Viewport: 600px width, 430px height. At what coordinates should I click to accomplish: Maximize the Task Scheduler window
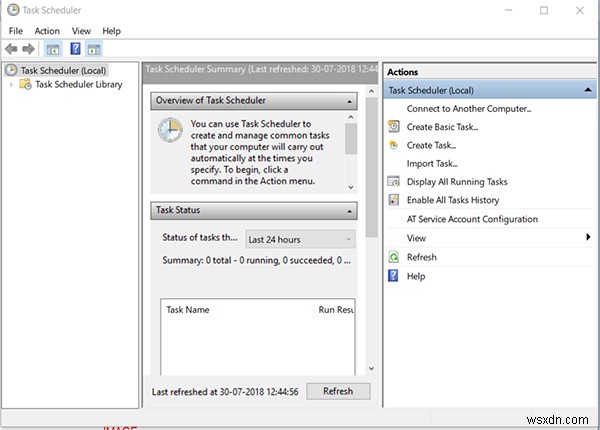[544, 10]
